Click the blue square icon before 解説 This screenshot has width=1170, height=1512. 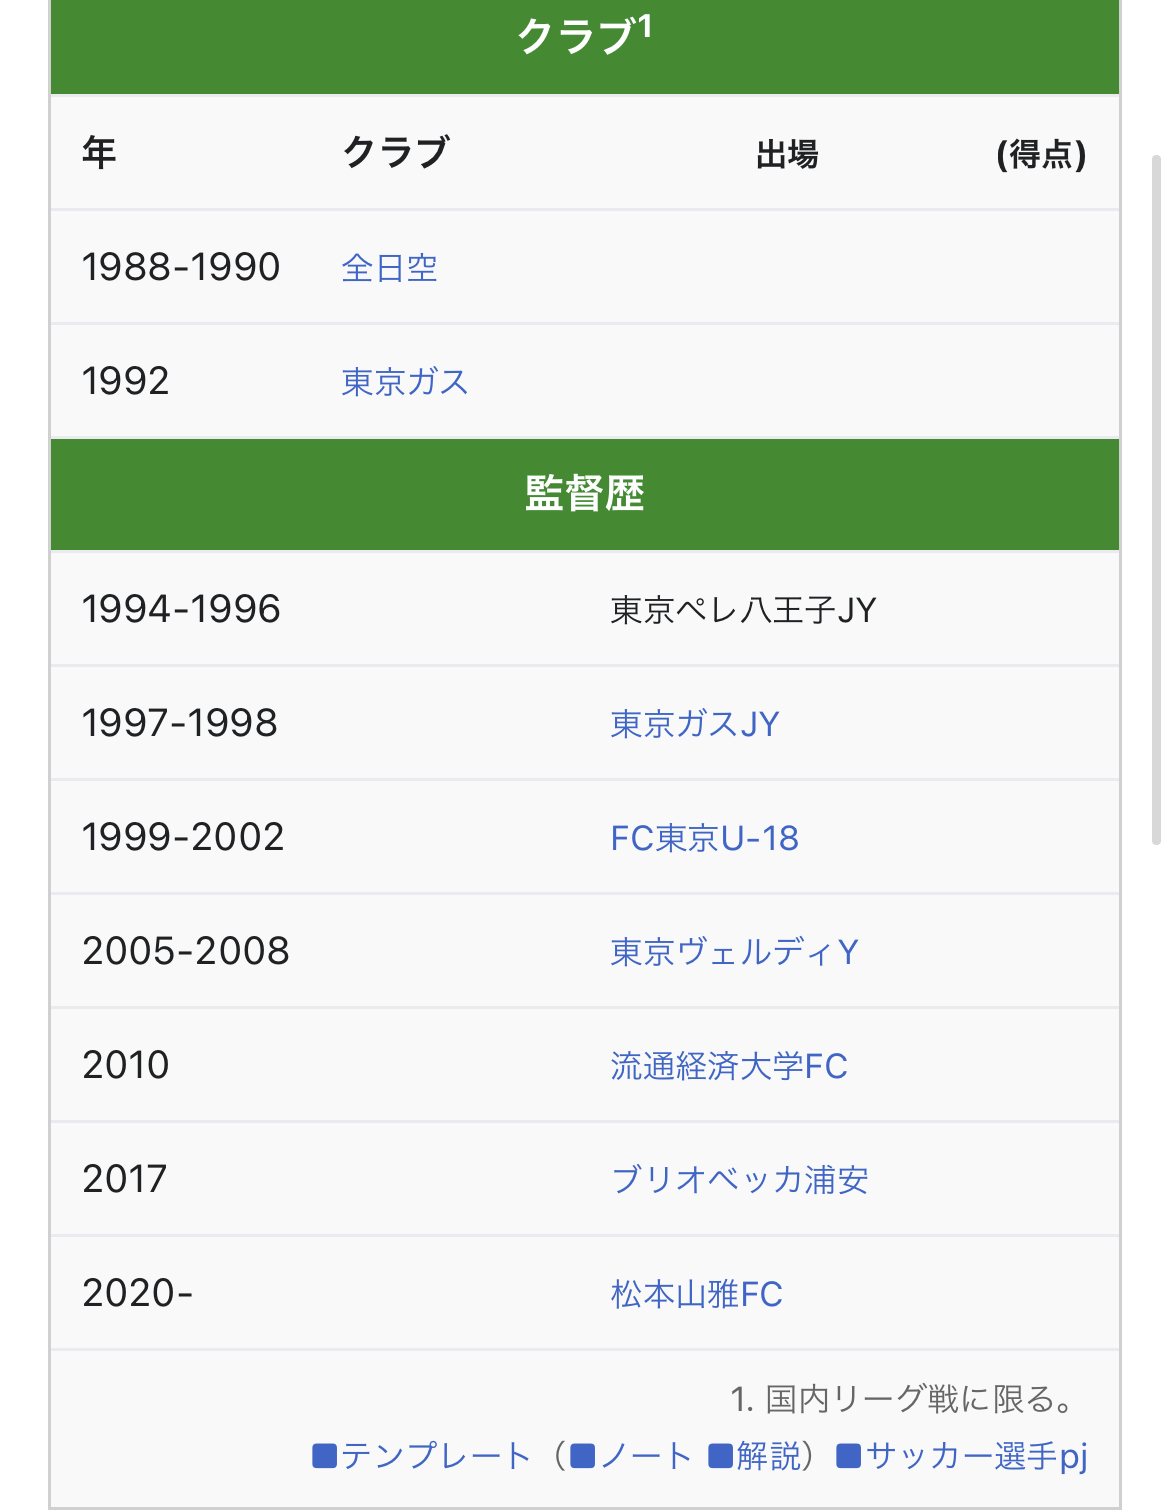720,1456
